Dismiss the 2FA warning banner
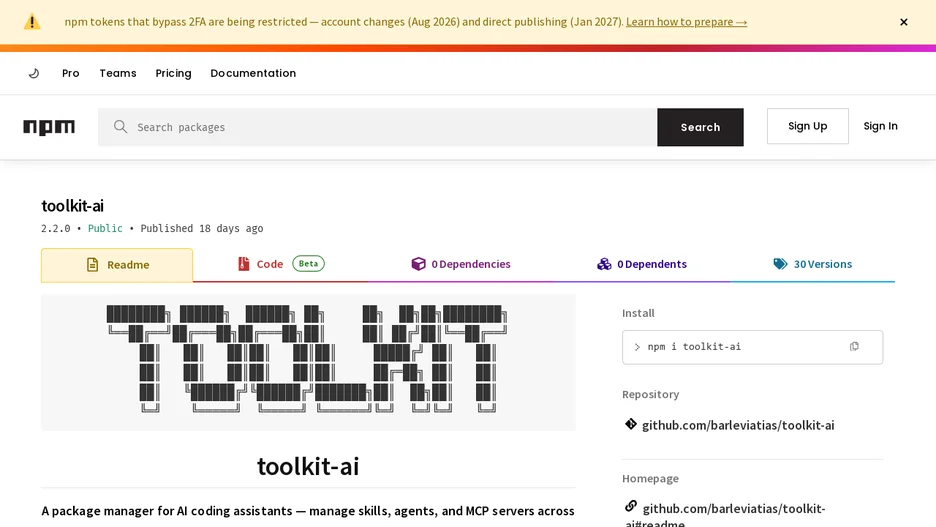This screenshot has height=527, width=936. [903, 22]
